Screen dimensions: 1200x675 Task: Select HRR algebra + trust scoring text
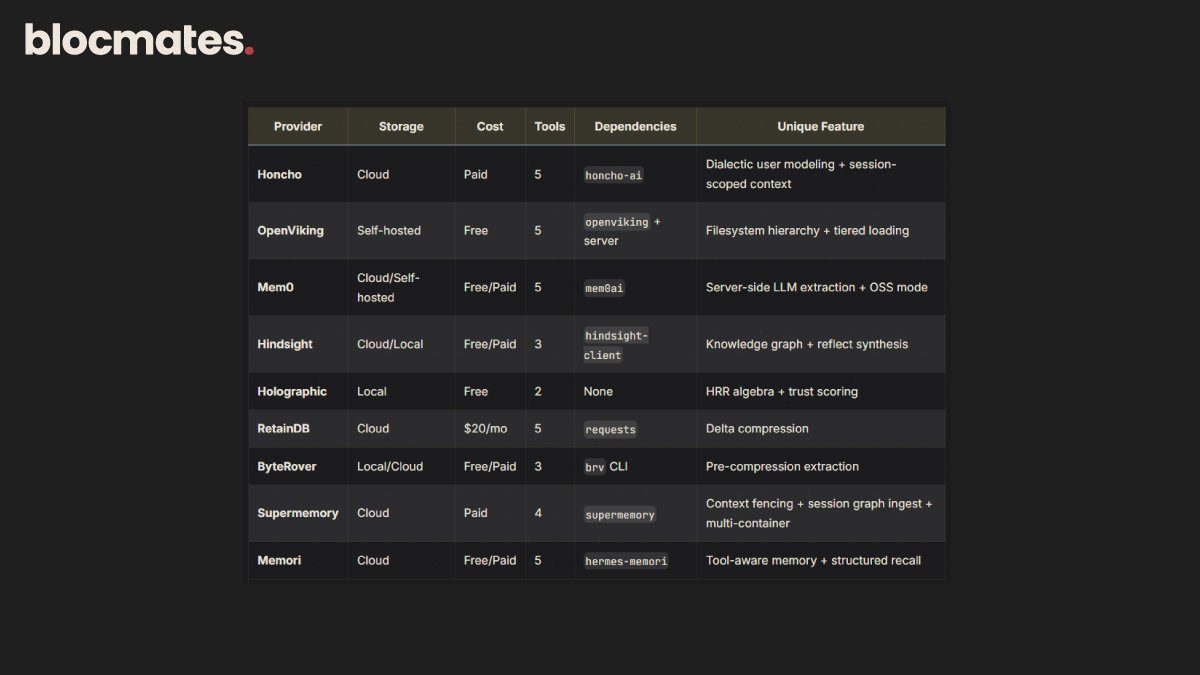pyautogui.click(x=782, y=392)
